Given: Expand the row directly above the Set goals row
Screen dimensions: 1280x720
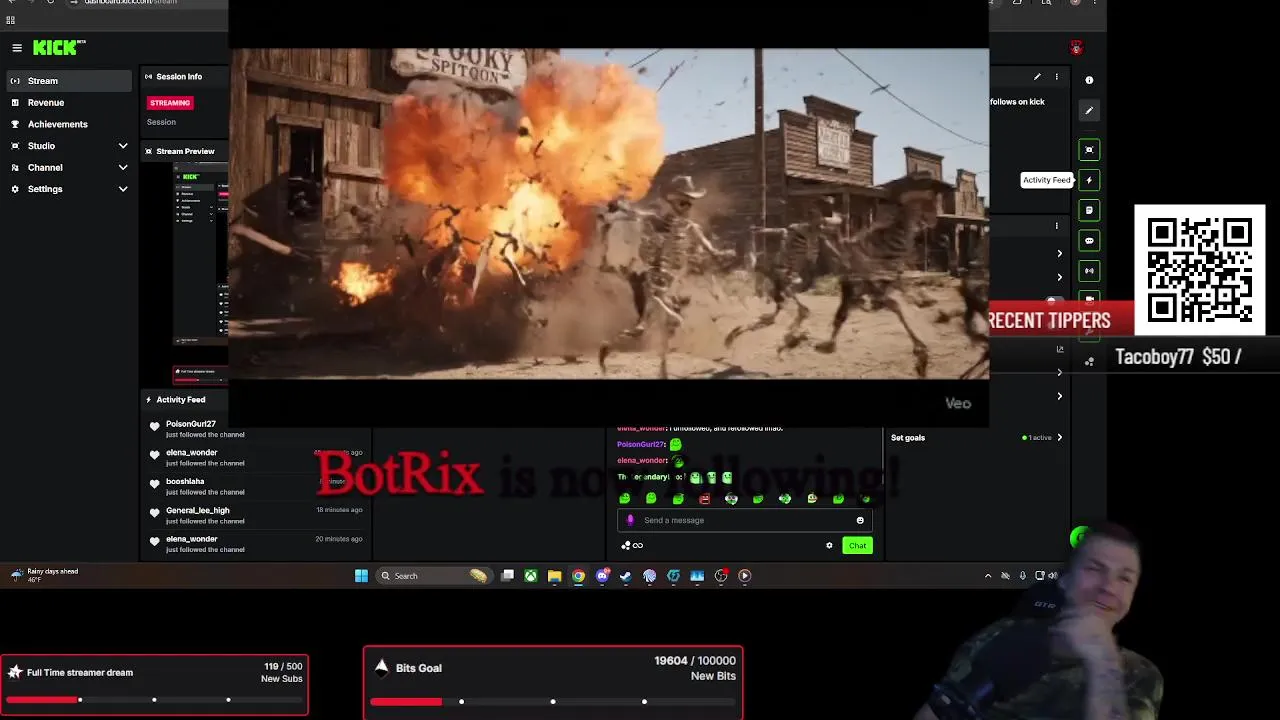Looking at the screenshot, I should [1060, 396].
